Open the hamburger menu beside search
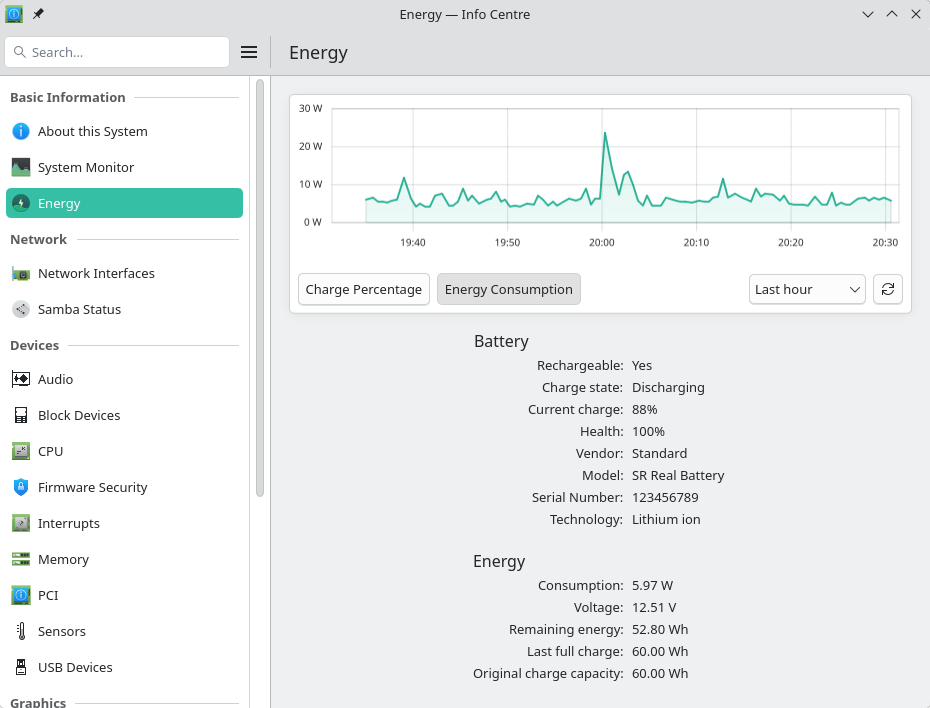930x708 pixels. point(249,52)
